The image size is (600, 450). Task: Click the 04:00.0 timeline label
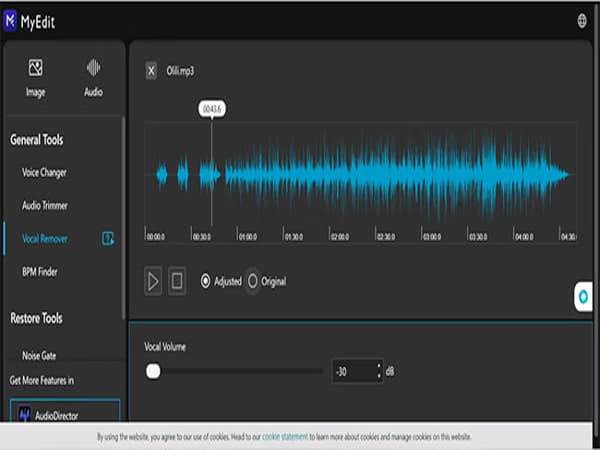(x=524, y=237)
